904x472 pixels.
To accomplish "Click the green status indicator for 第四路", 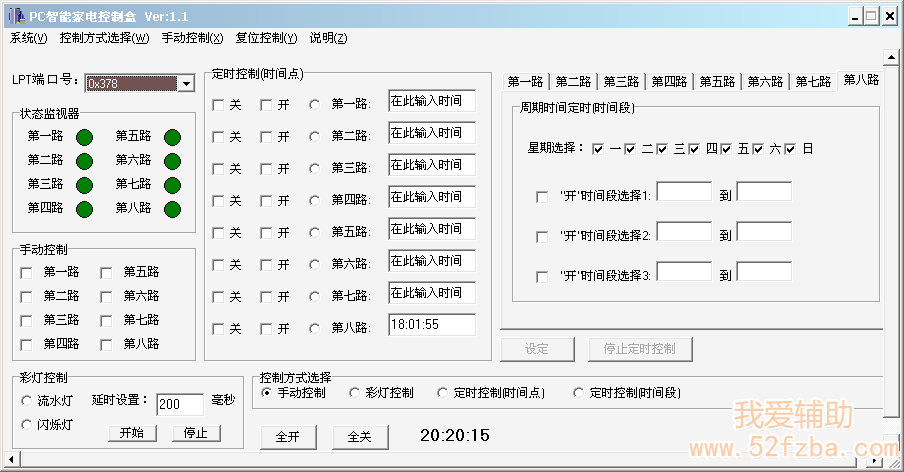I will click(x=84, y=209).
